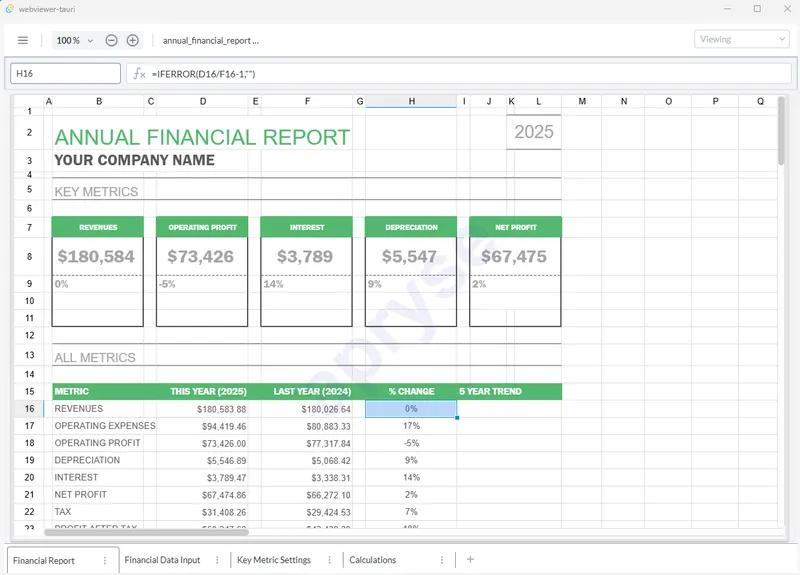The width and height of the screenshot is (800, 575).
Task: Switch to Financial Data Input sheet
Action: [x=162, y=561]
